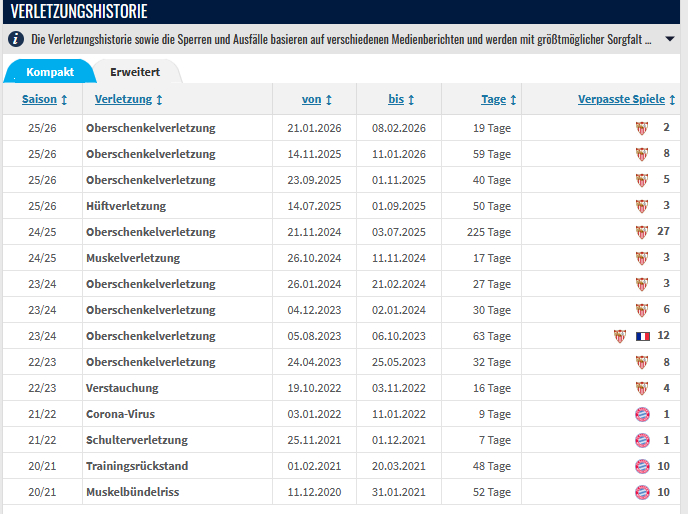Click Sevilla crest in the 14.11.2025 injury row

[x=642, y=154]
